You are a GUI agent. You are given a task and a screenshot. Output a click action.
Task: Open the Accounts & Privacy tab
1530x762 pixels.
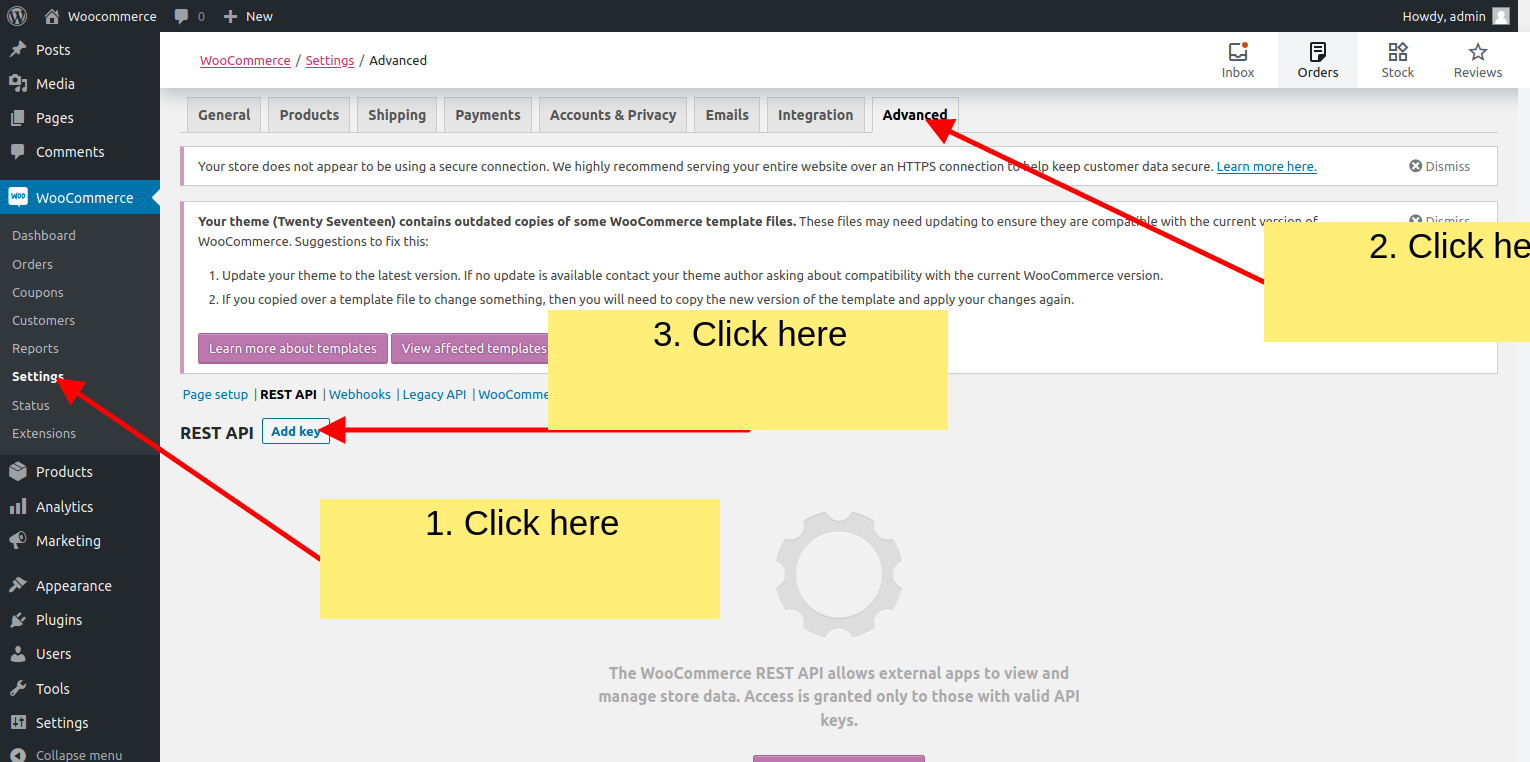[x=613, y=115]
